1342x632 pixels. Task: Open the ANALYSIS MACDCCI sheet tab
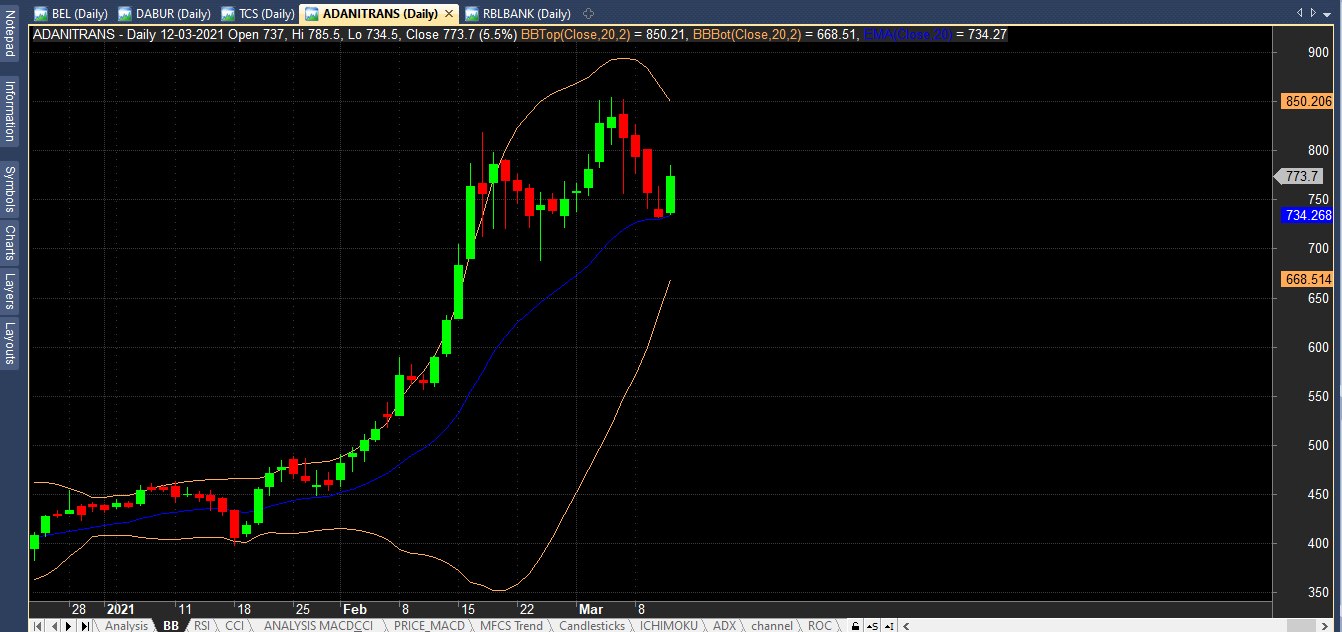coord(318,626)
